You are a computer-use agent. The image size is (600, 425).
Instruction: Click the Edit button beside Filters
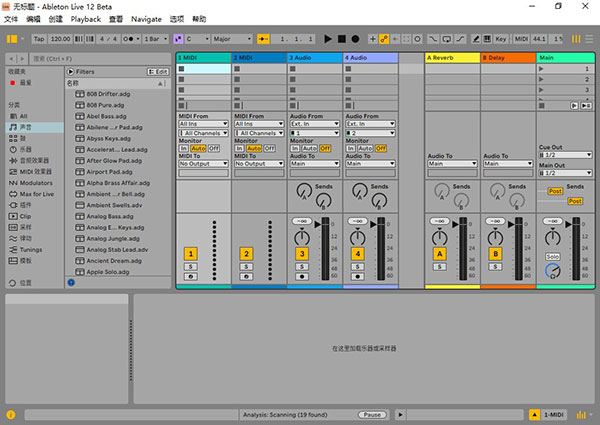[158, 72]
